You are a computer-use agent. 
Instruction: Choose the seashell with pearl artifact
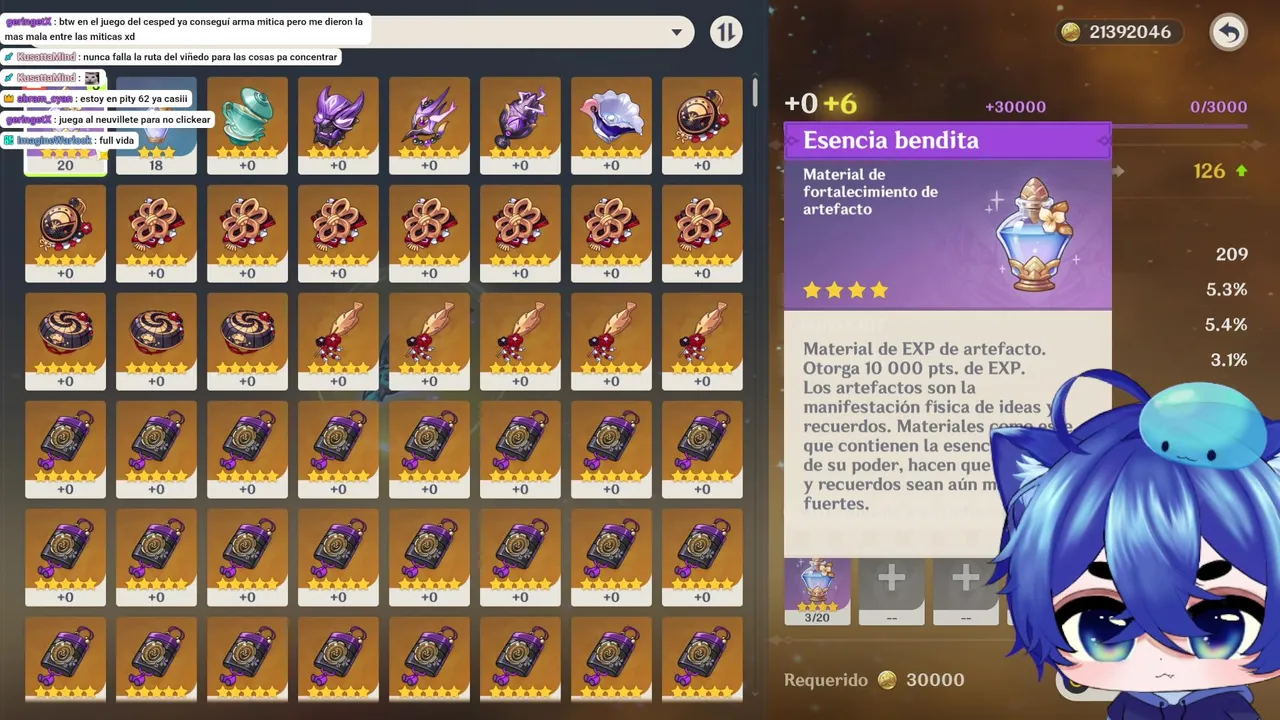611,125
